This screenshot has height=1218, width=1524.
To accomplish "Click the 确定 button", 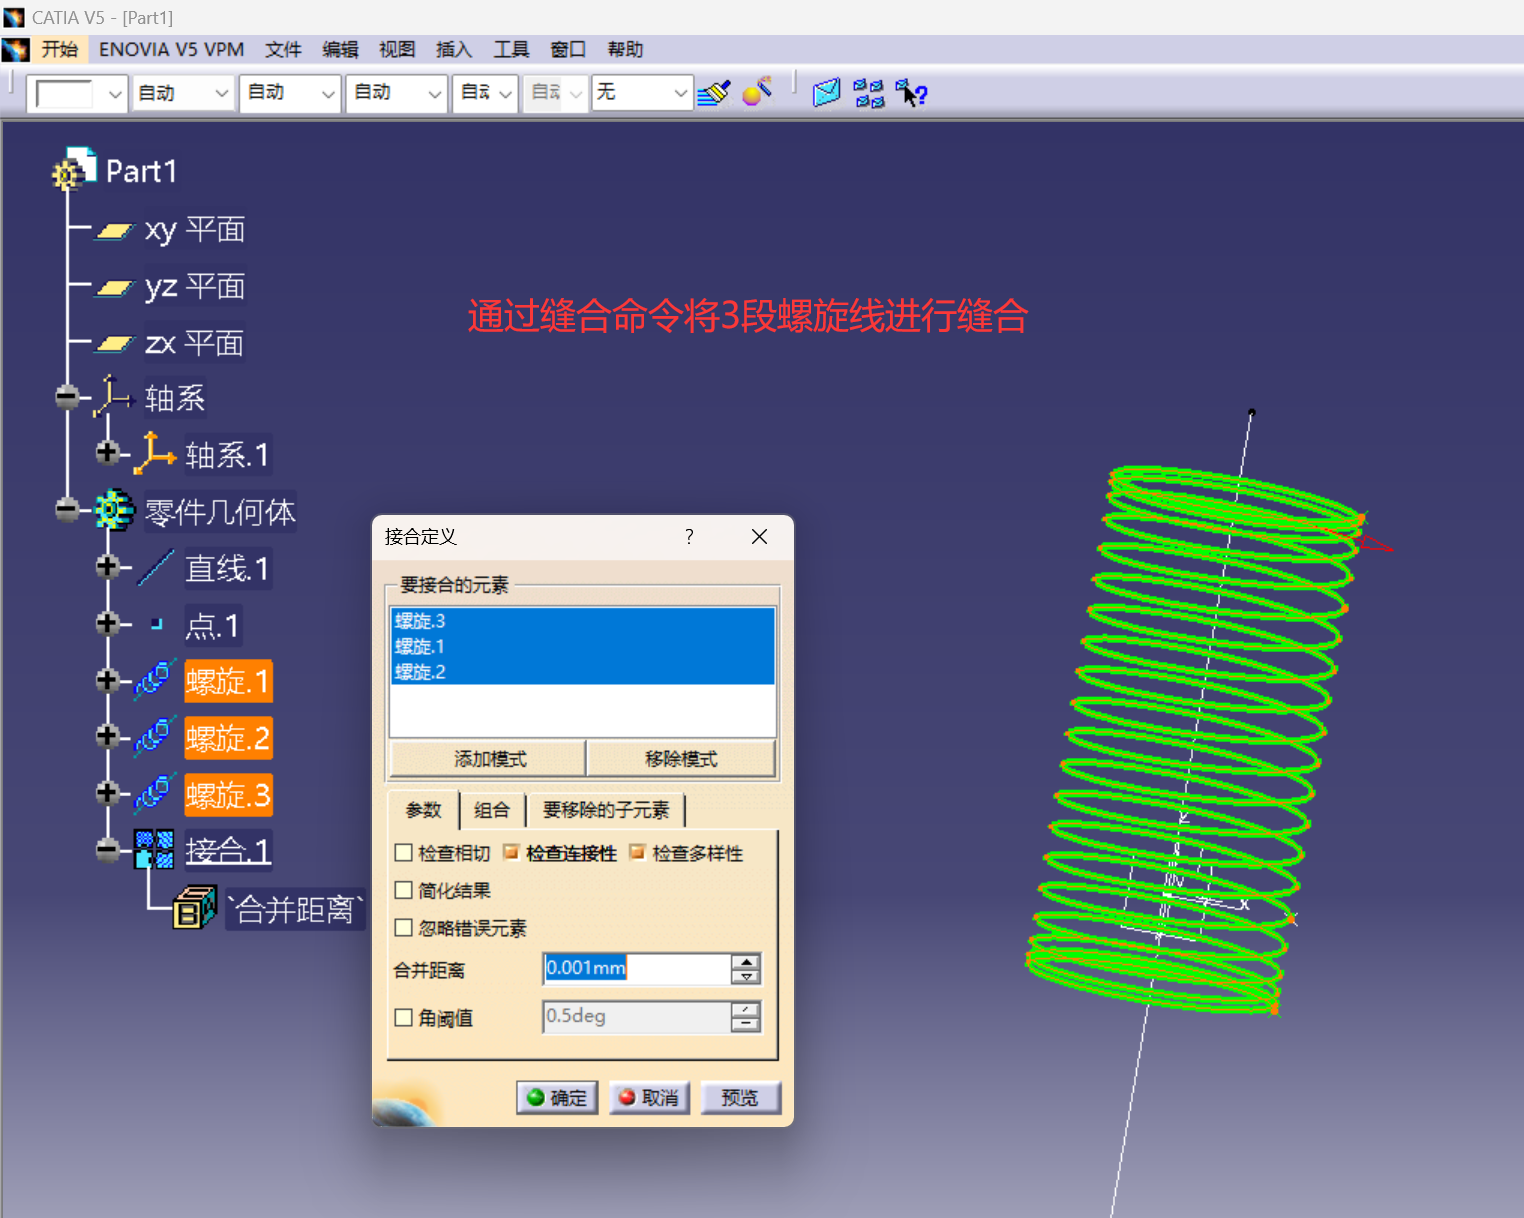I will point(558,1097).
